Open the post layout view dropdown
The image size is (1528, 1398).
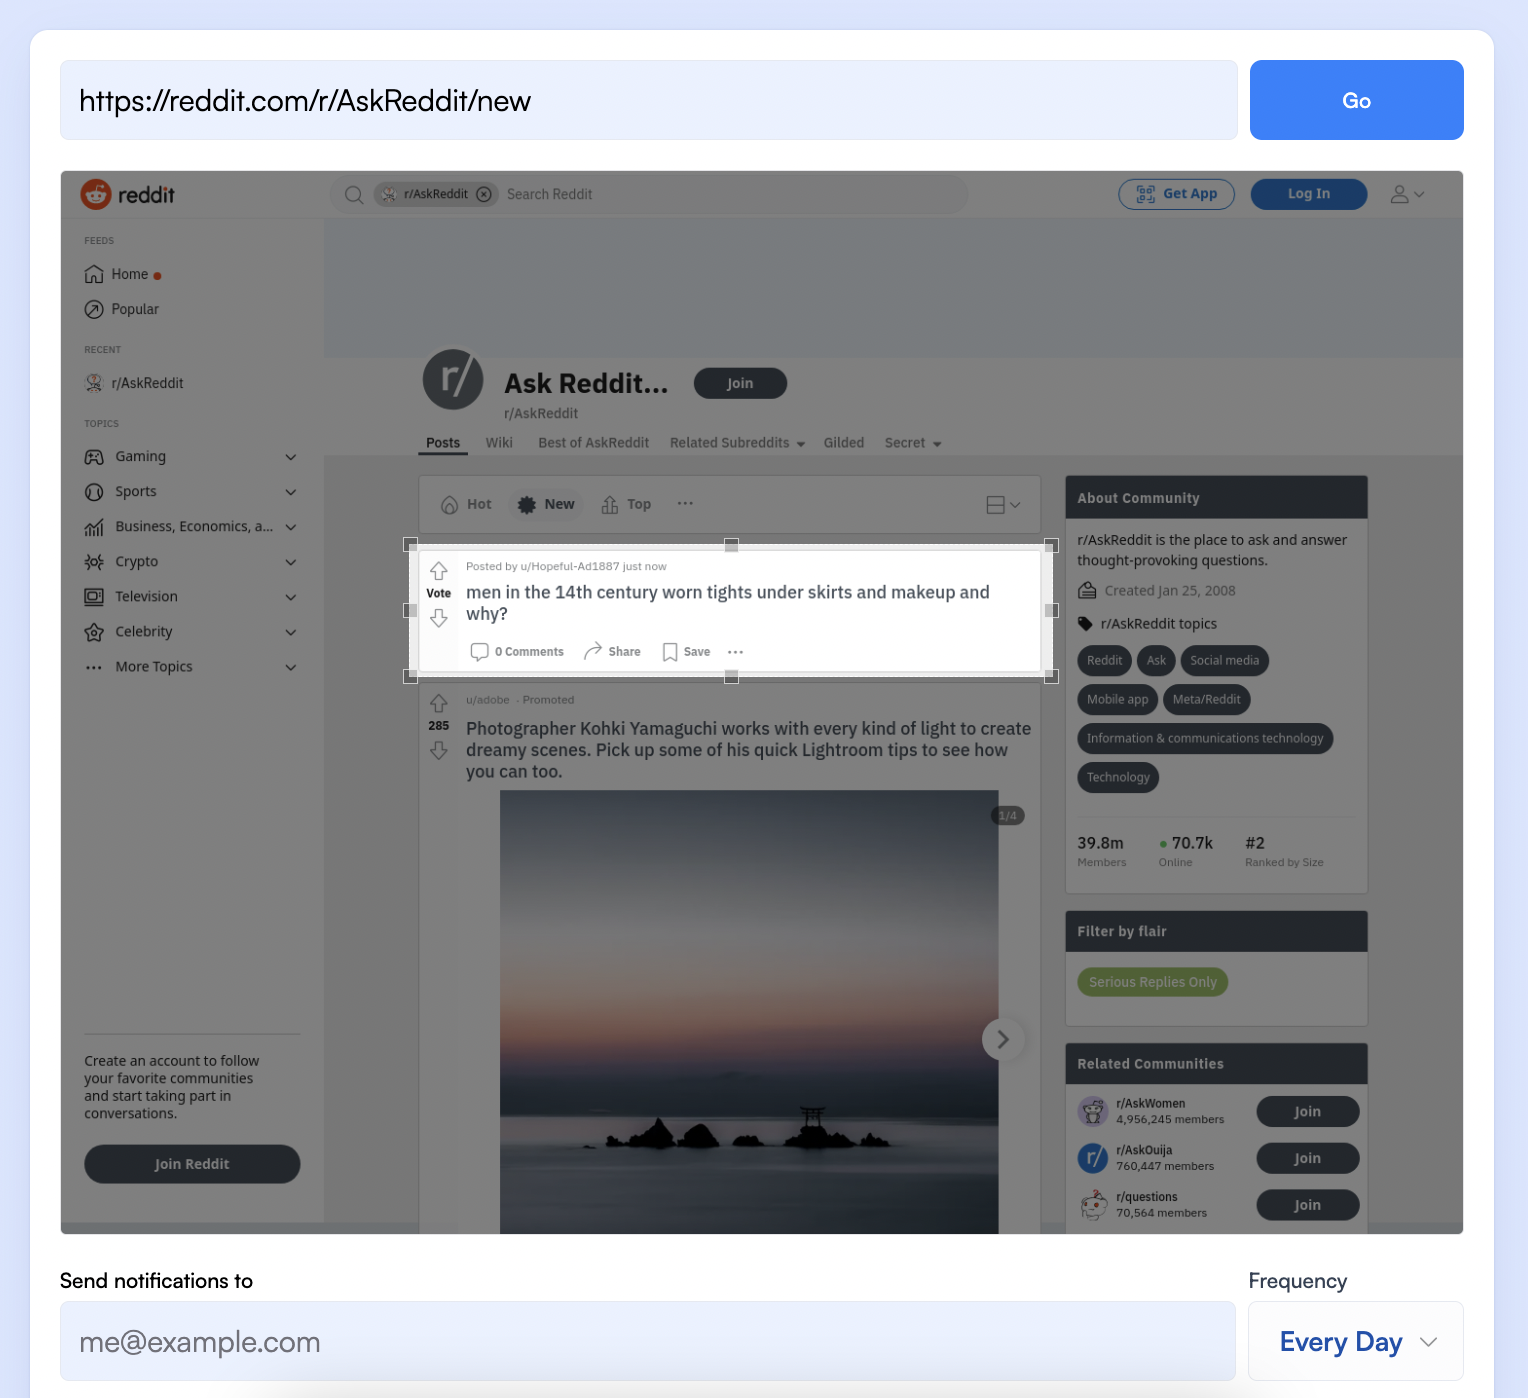coord(1003,505)
